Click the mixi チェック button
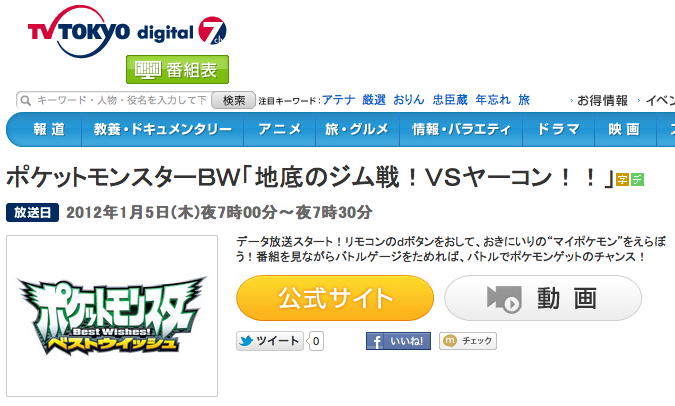 [468, 341]
